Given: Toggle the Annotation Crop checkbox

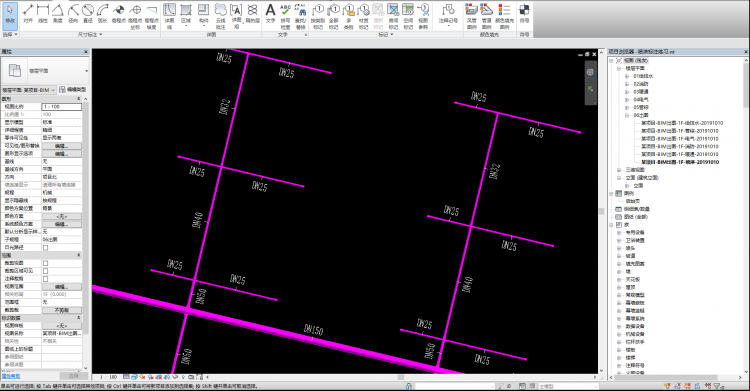Looking at the screenshot, I should (45, 279).
